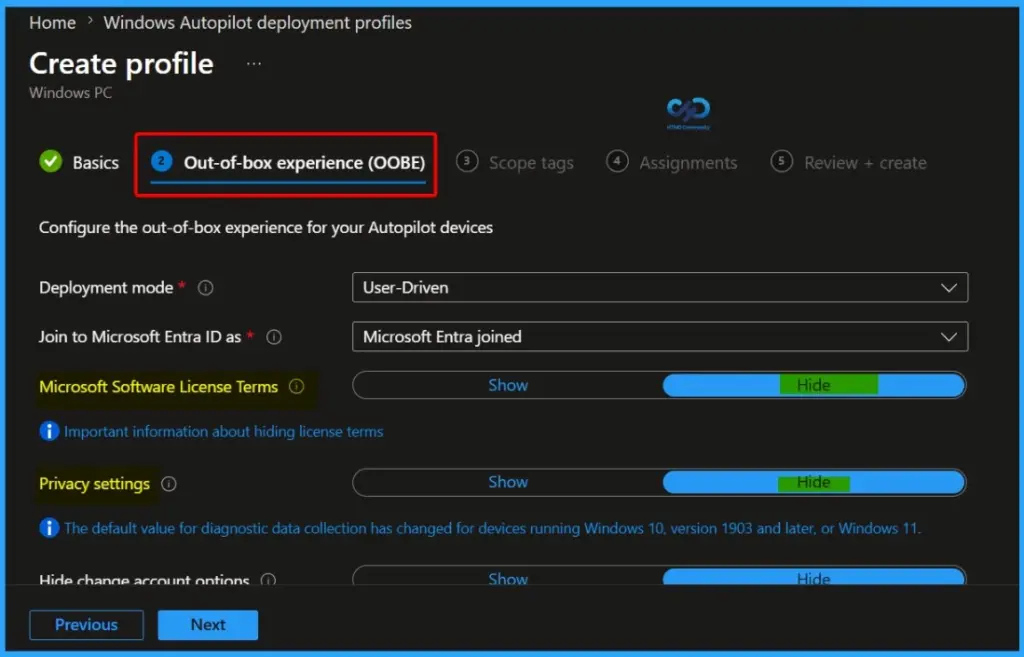Viewport: 1024px width, 657px height.
Task: Set Microsoft Software License Terms to Show
Action: coord(508,385)
